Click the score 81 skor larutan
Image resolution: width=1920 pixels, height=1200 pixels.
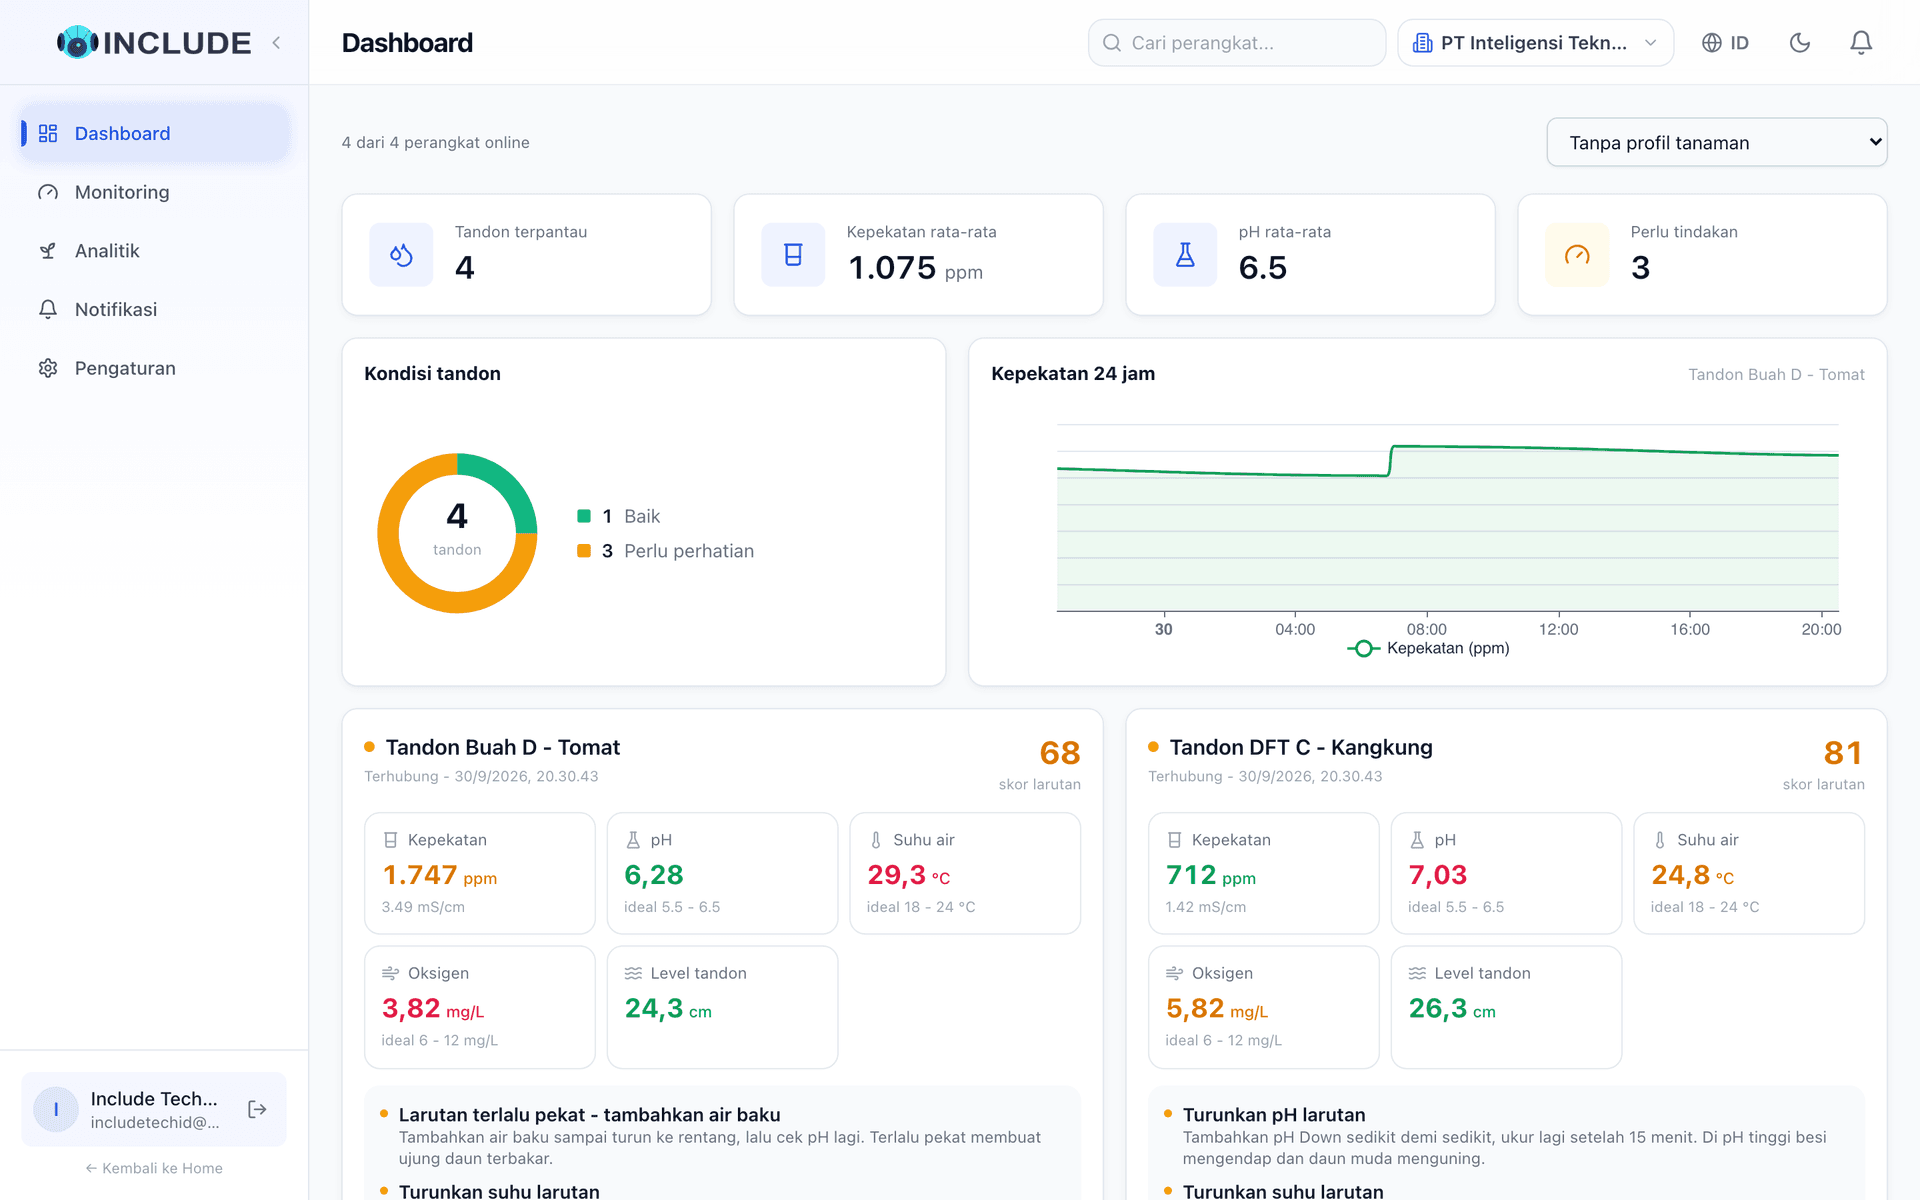[x=1824, y=764]
